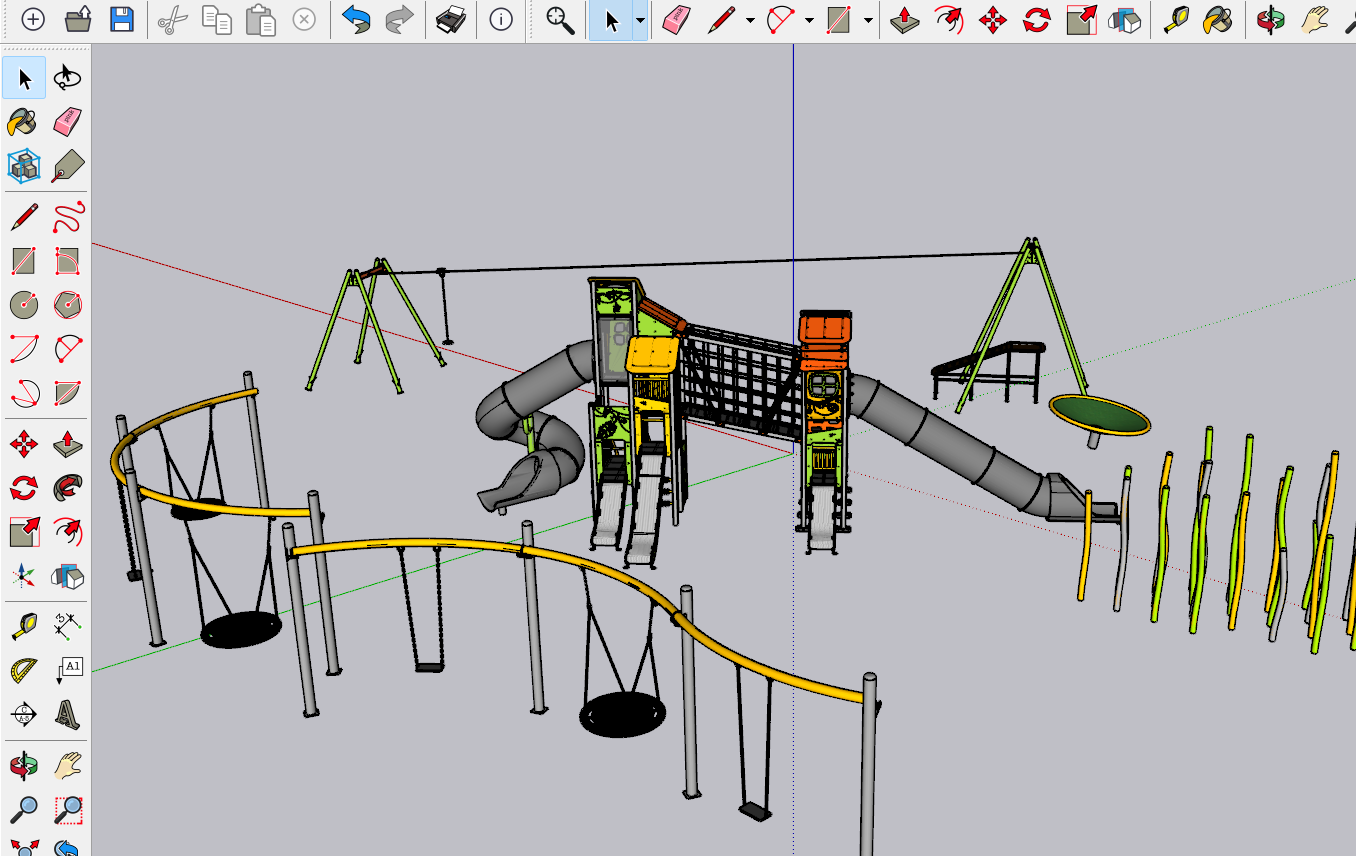
Task: Pick the Tape Measure in the left palette
Action: coord(24,626)
